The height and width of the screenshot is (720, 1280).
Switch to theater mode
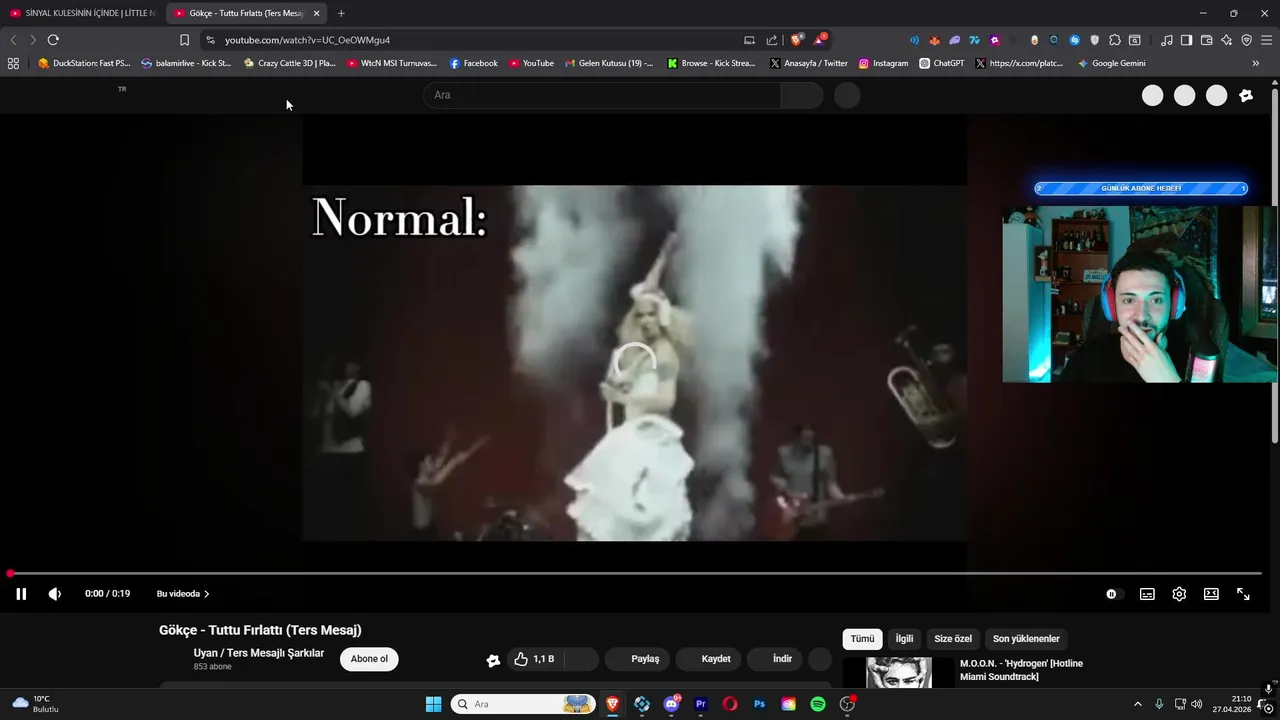click(x=1211, y=594)
